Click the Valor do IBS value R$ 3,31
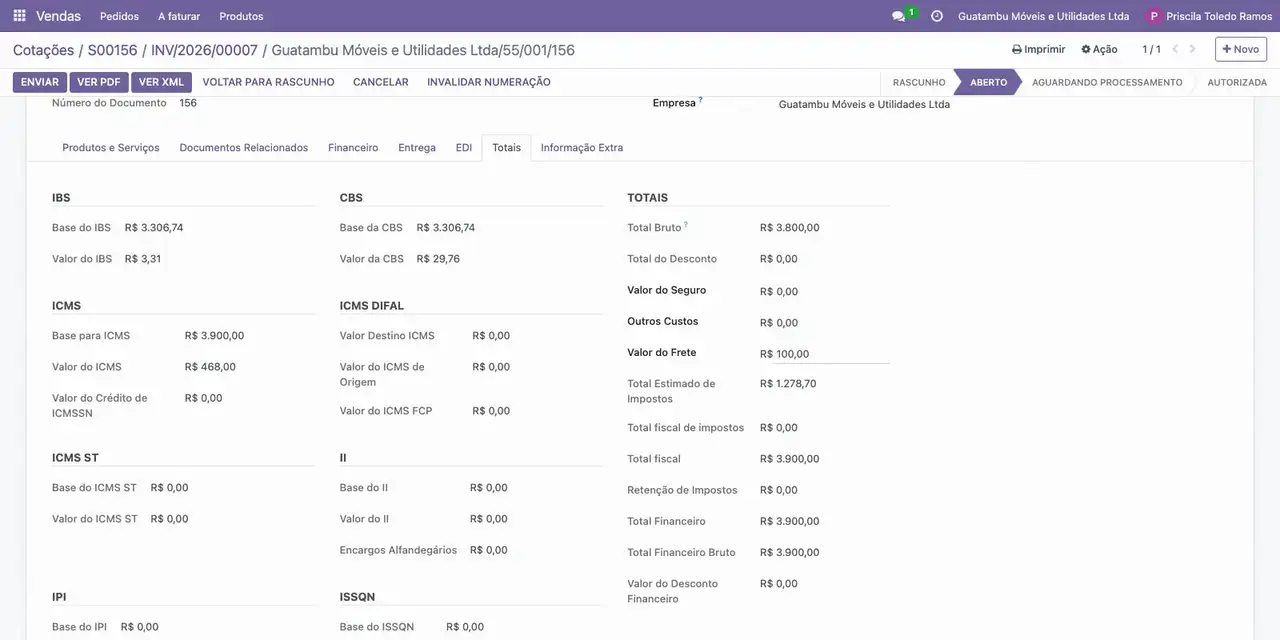Image resolution: width=1280 pixels, height=640 pixels. point(143,259)
